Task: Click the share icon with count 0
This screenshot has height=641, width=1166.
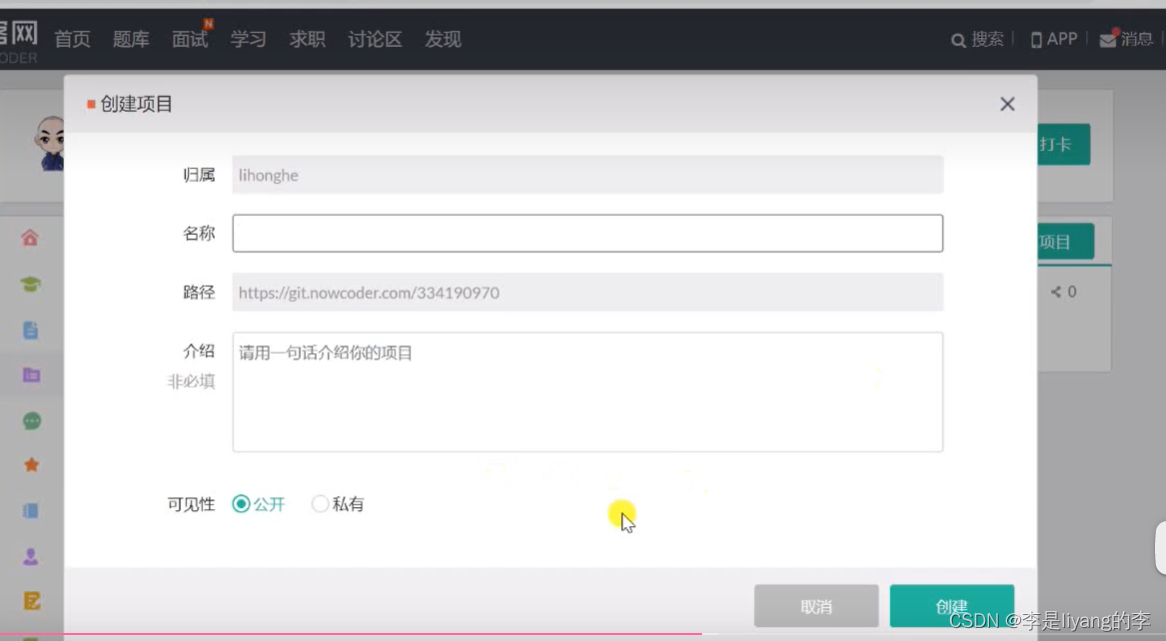Action: coord(1056,291)
